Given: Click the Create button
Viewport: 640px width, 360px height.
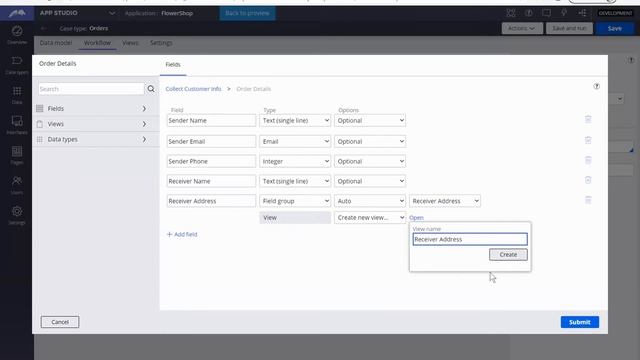Looking at the screenshot, I should pyautogui.click(x=508, y=254).
